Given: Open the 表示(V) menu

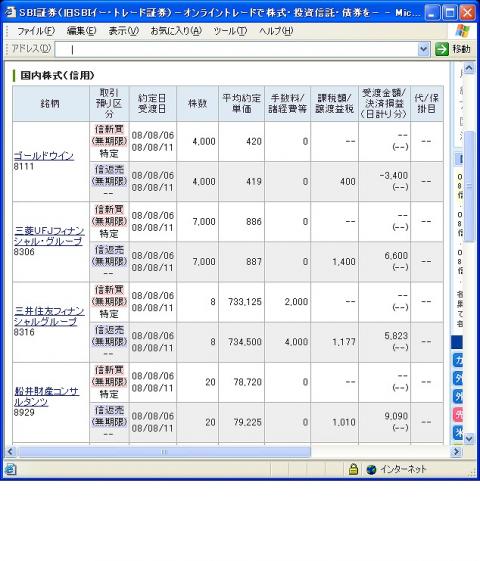Looking at the screenshot, I should pyautogui.click(x=123, y=31).
